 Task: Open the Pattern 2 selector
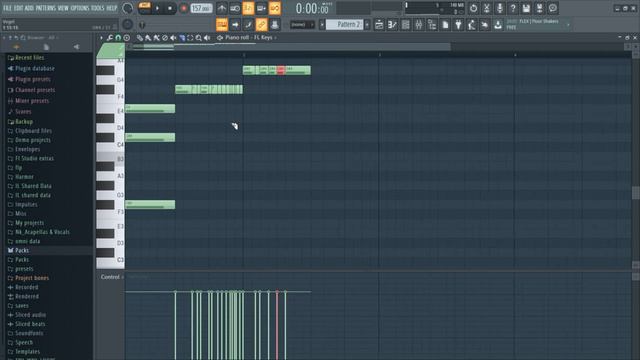point(344,25)
